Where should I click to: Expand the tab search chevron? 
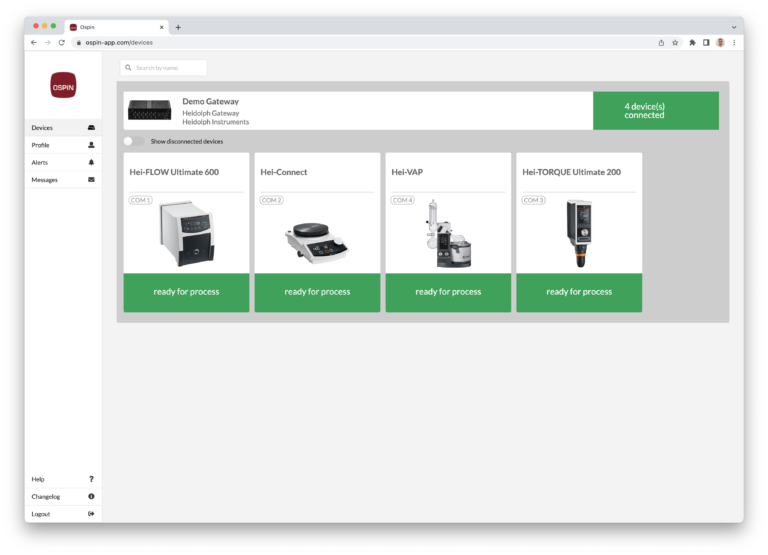(734, 27)
